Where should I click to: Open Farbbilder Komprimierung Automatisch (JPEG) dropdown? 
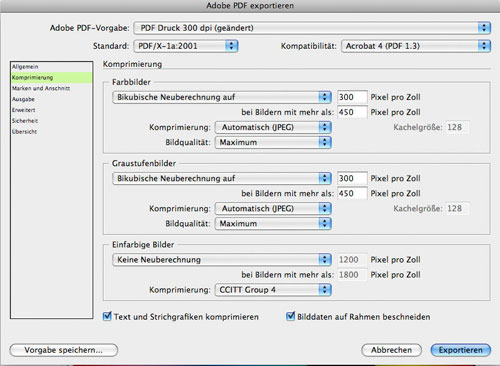click(273, 127)
